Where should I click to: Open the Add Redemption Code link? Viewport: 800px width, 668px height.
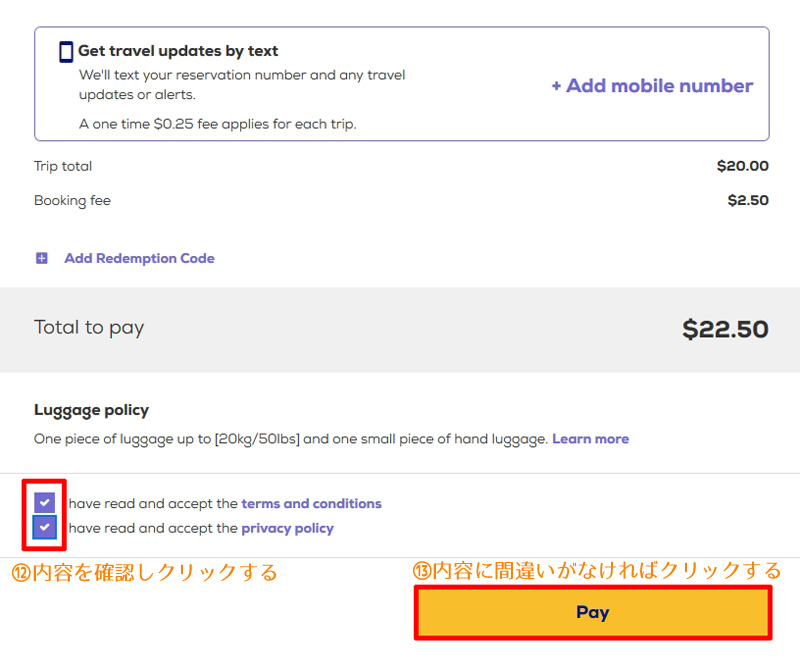(x=139, y=258)
